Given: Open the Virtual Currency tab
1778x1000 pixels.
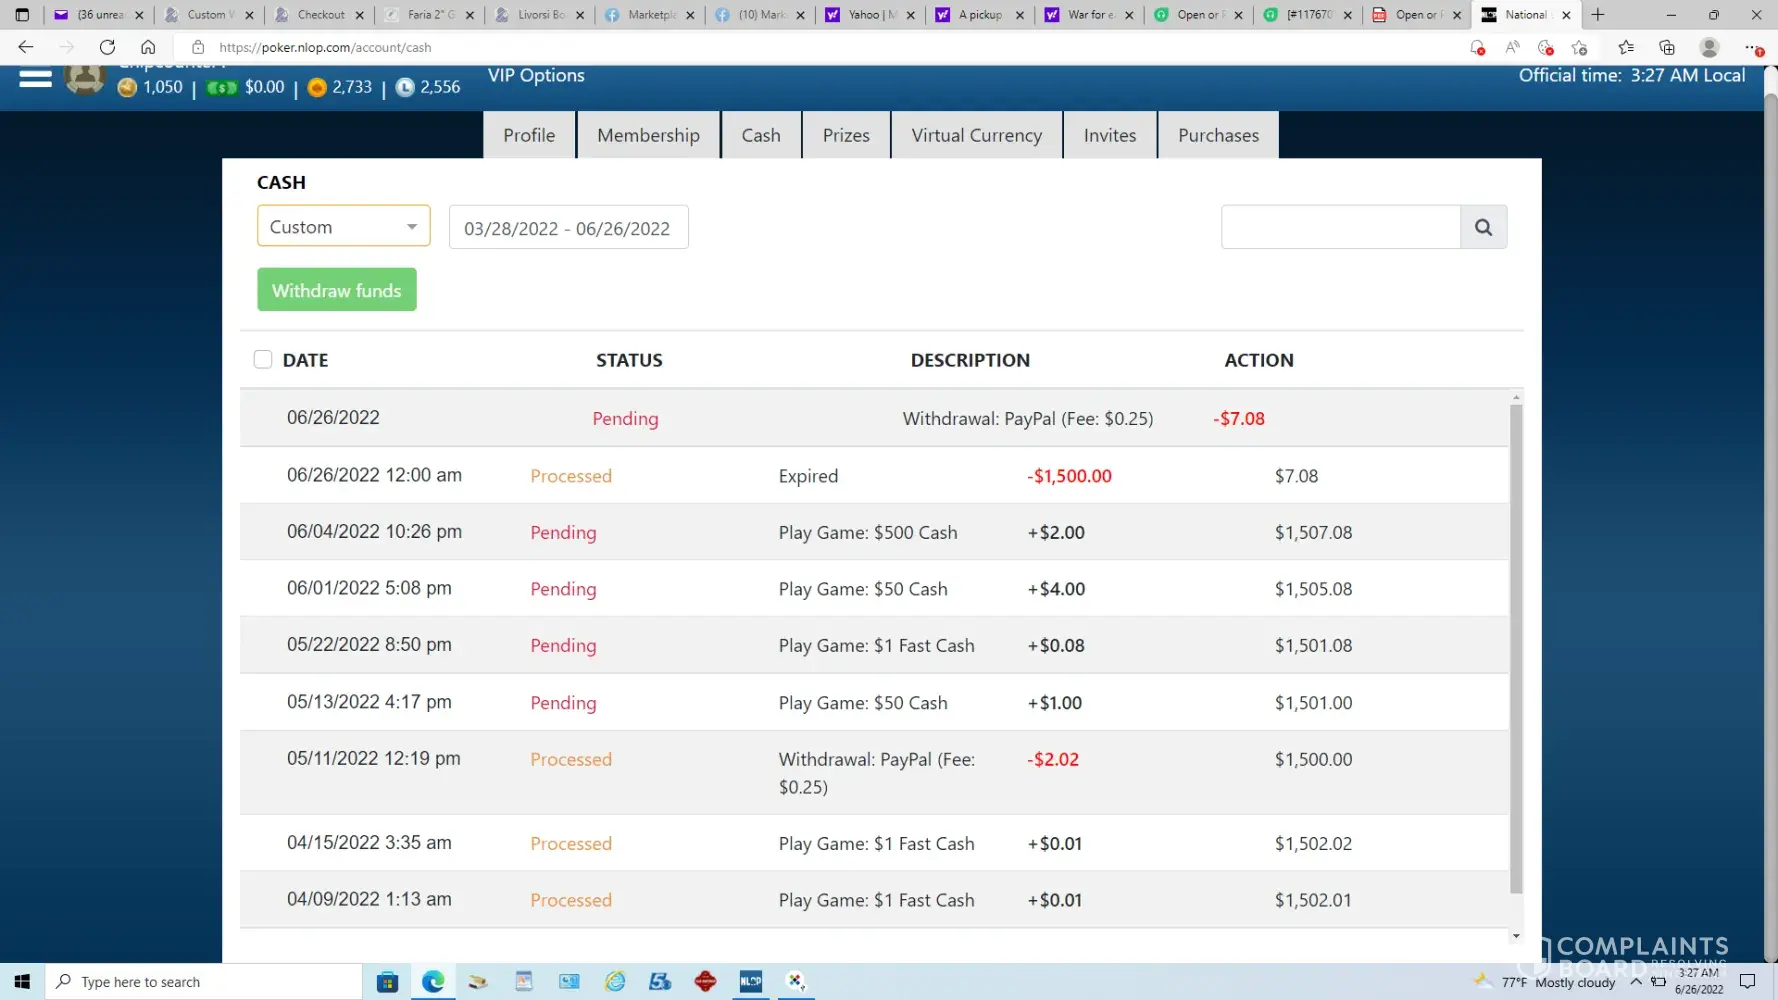Looking at the screenshot, I should coord(976,135).
